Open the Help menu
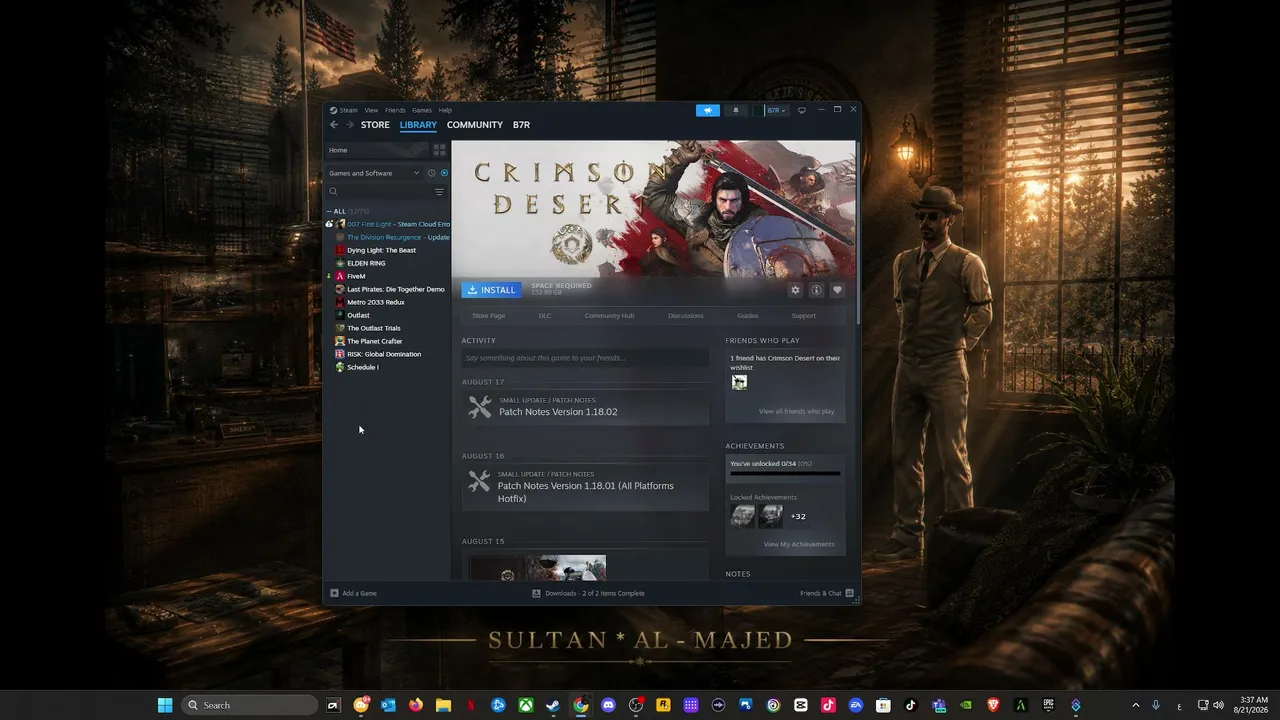Screen dimensions: 1280x720 click(445, 110)
